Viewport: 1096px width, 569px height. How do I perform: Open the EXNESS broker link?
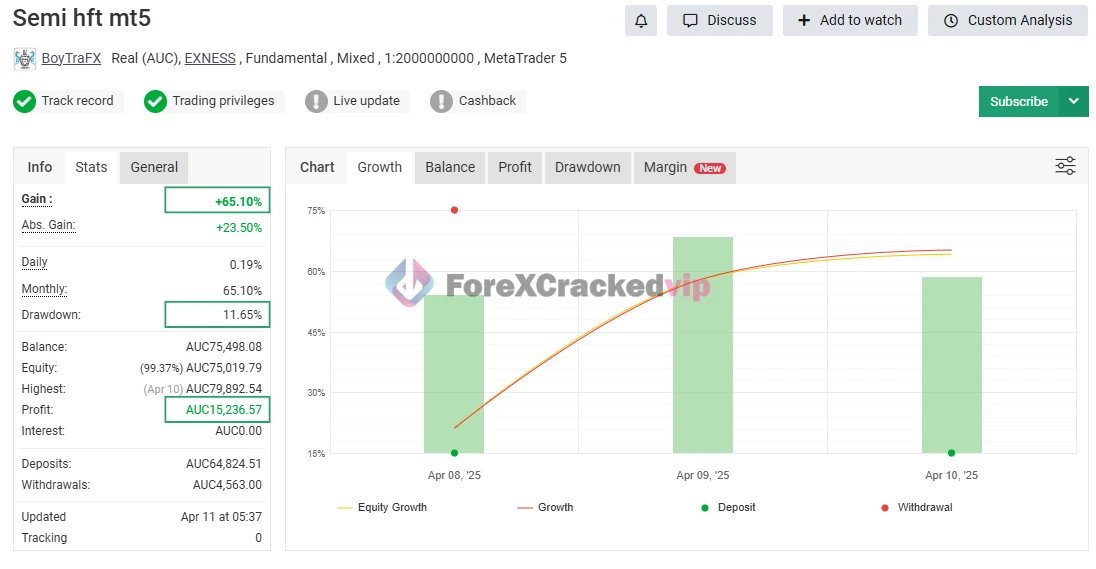[x=210, y=59]
